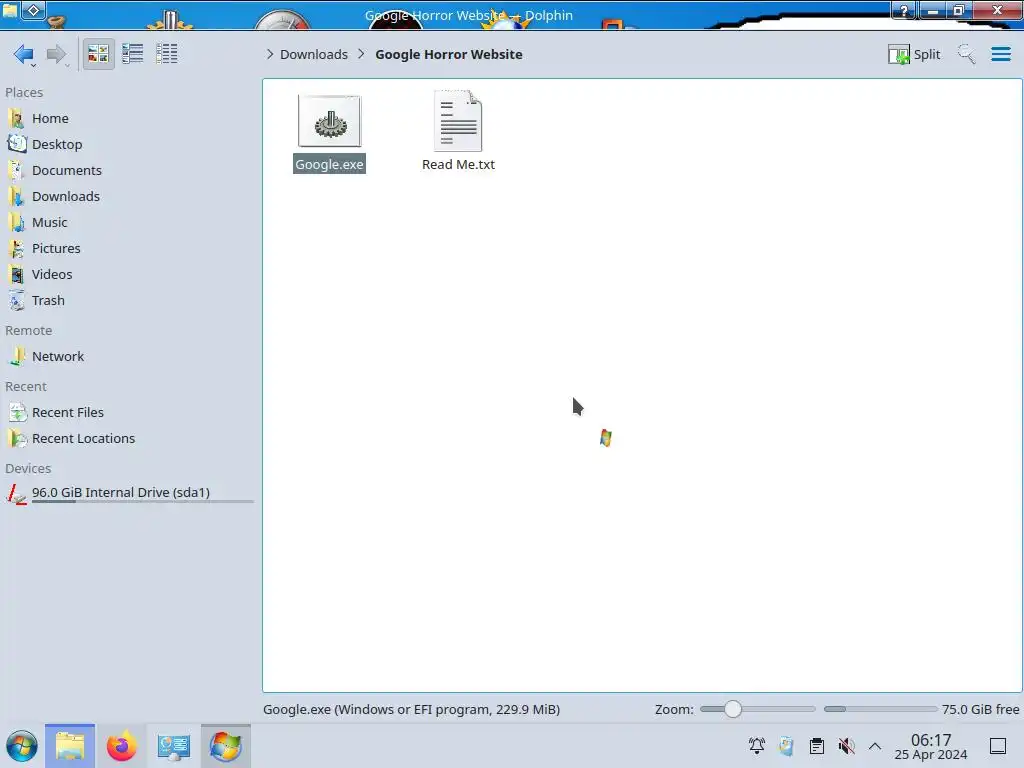Click the file manager taskbar icon

click(70, 746)
